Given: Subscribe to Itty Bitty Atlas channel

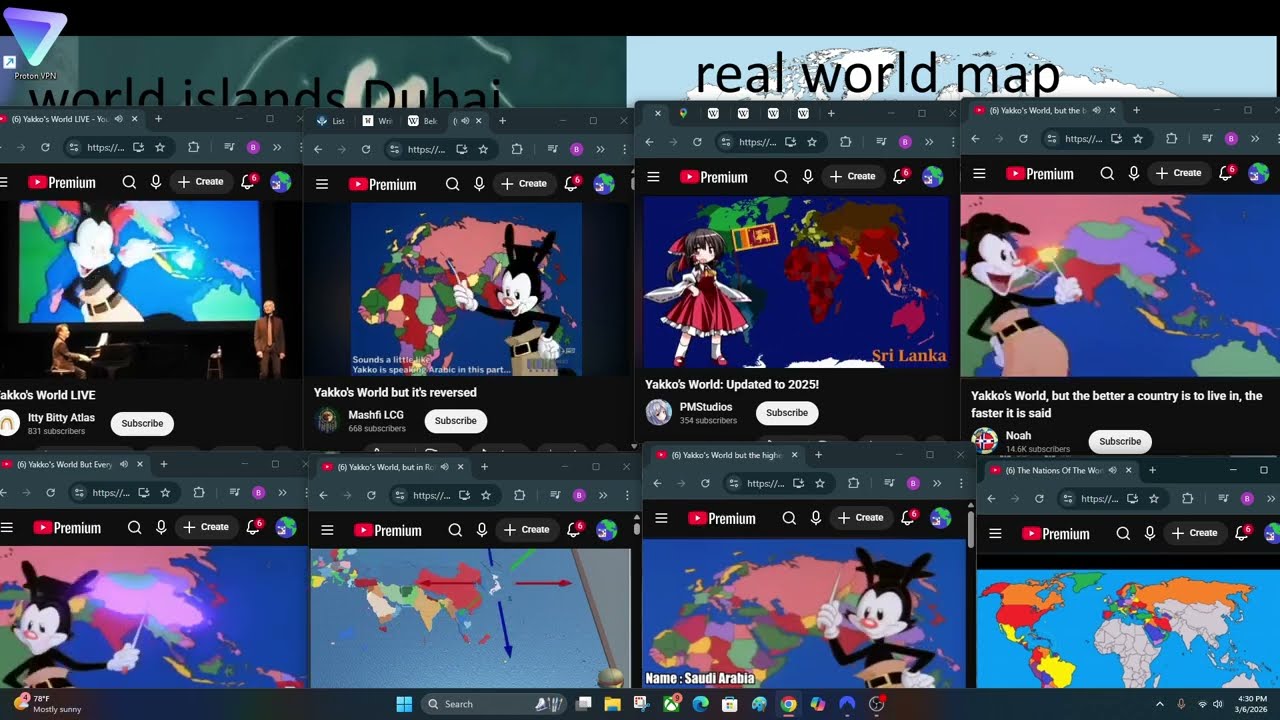Looking at the screenshot, I should (x=142, y=423).
